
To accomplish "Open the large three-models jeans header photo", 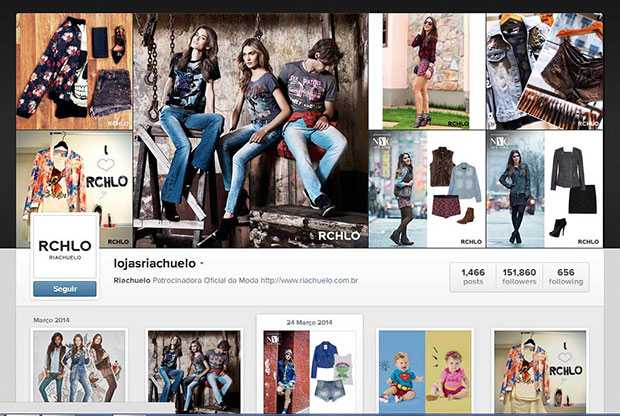I will pos(251,130).
